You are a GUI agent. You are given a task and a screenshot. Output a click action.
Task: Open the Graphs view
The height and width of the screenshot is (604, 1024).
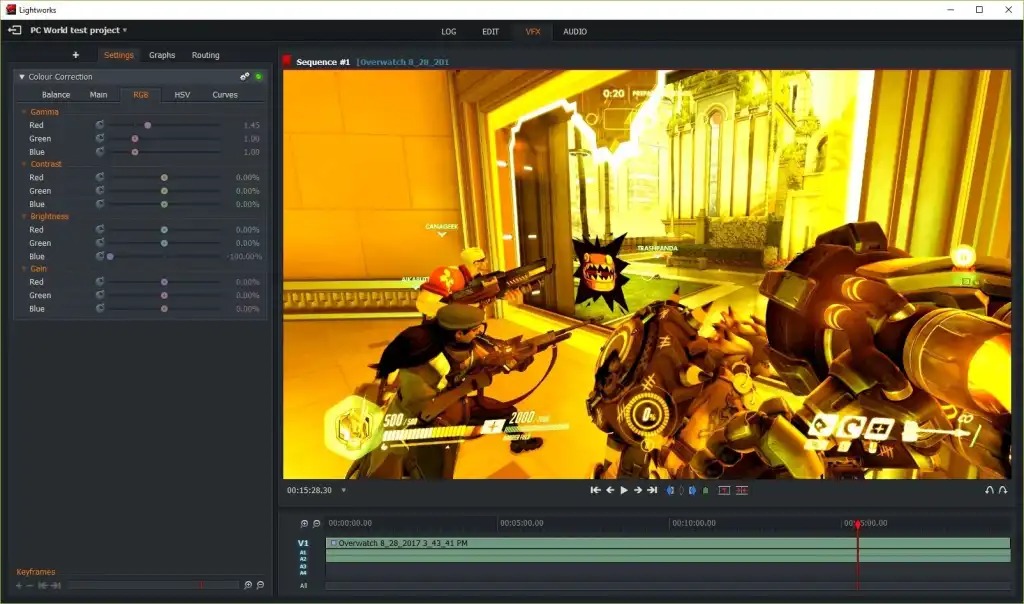pyautogui.click(x=162, y=55)
